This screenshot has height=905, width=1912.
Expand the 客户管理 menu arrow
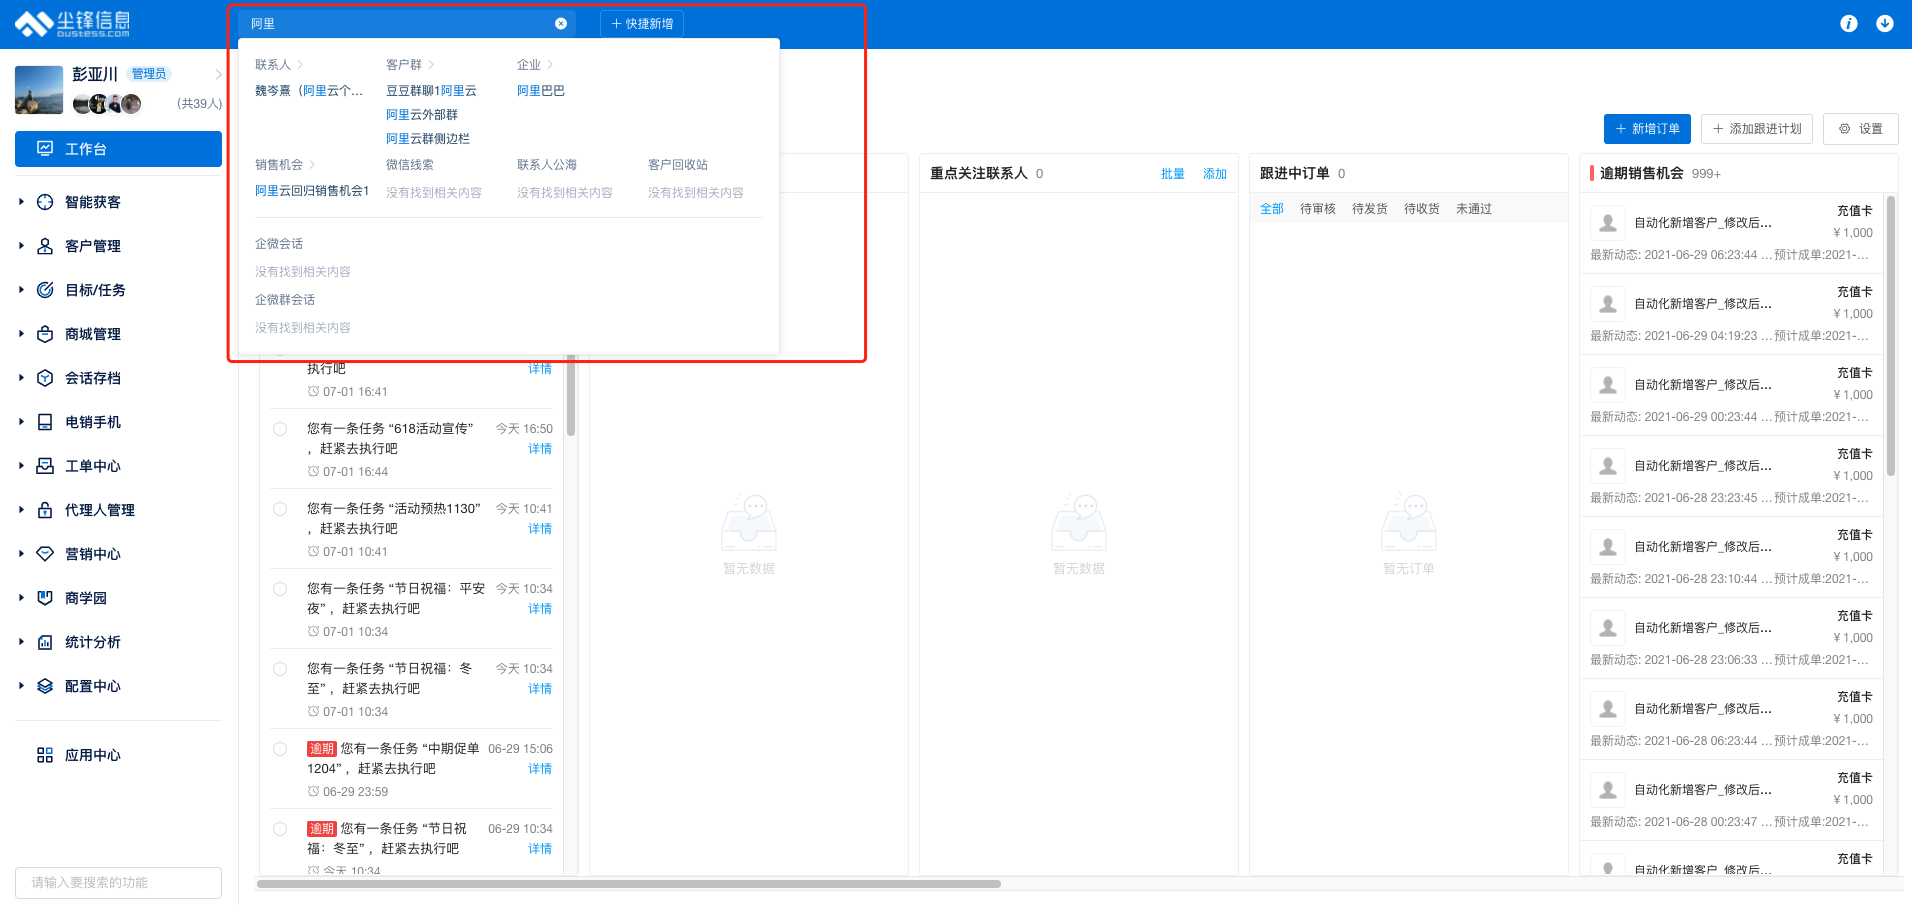tap(21, 246)
